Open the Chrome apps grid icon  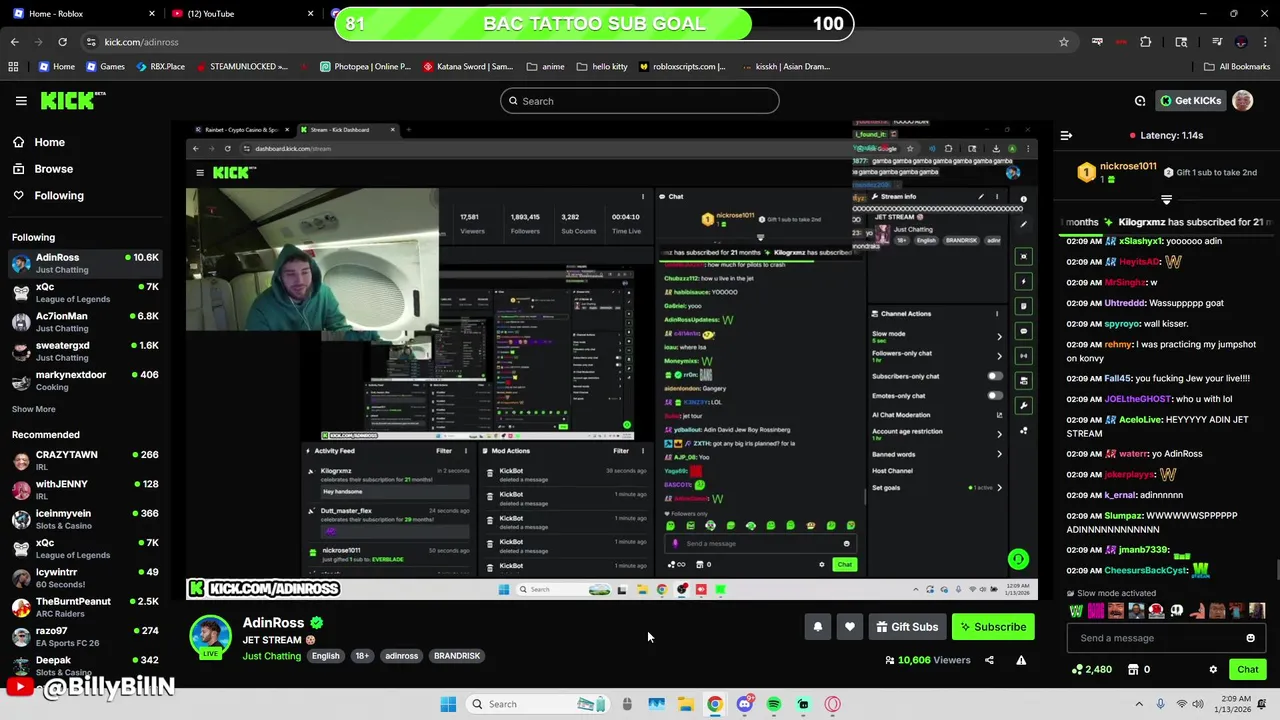point(13,67)
